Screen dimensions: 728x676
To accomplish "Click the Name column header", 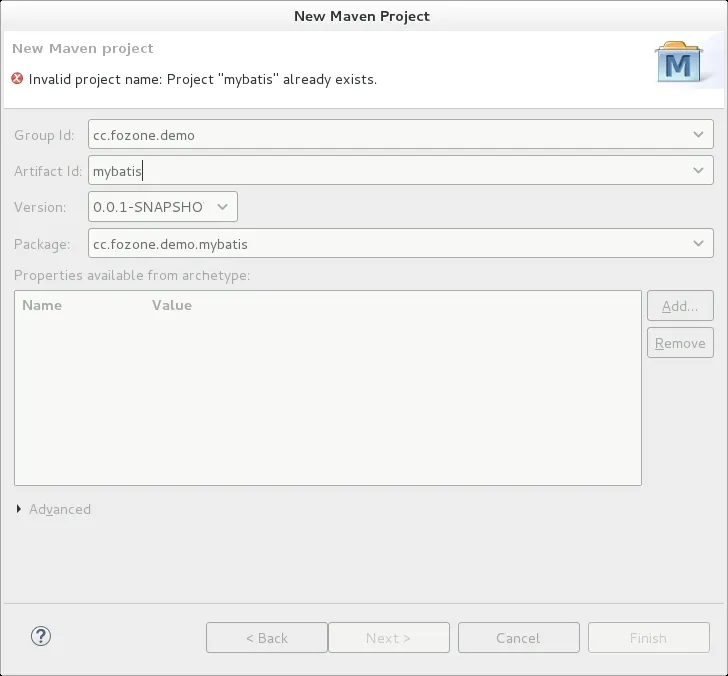I will click(x=42, y=305).
